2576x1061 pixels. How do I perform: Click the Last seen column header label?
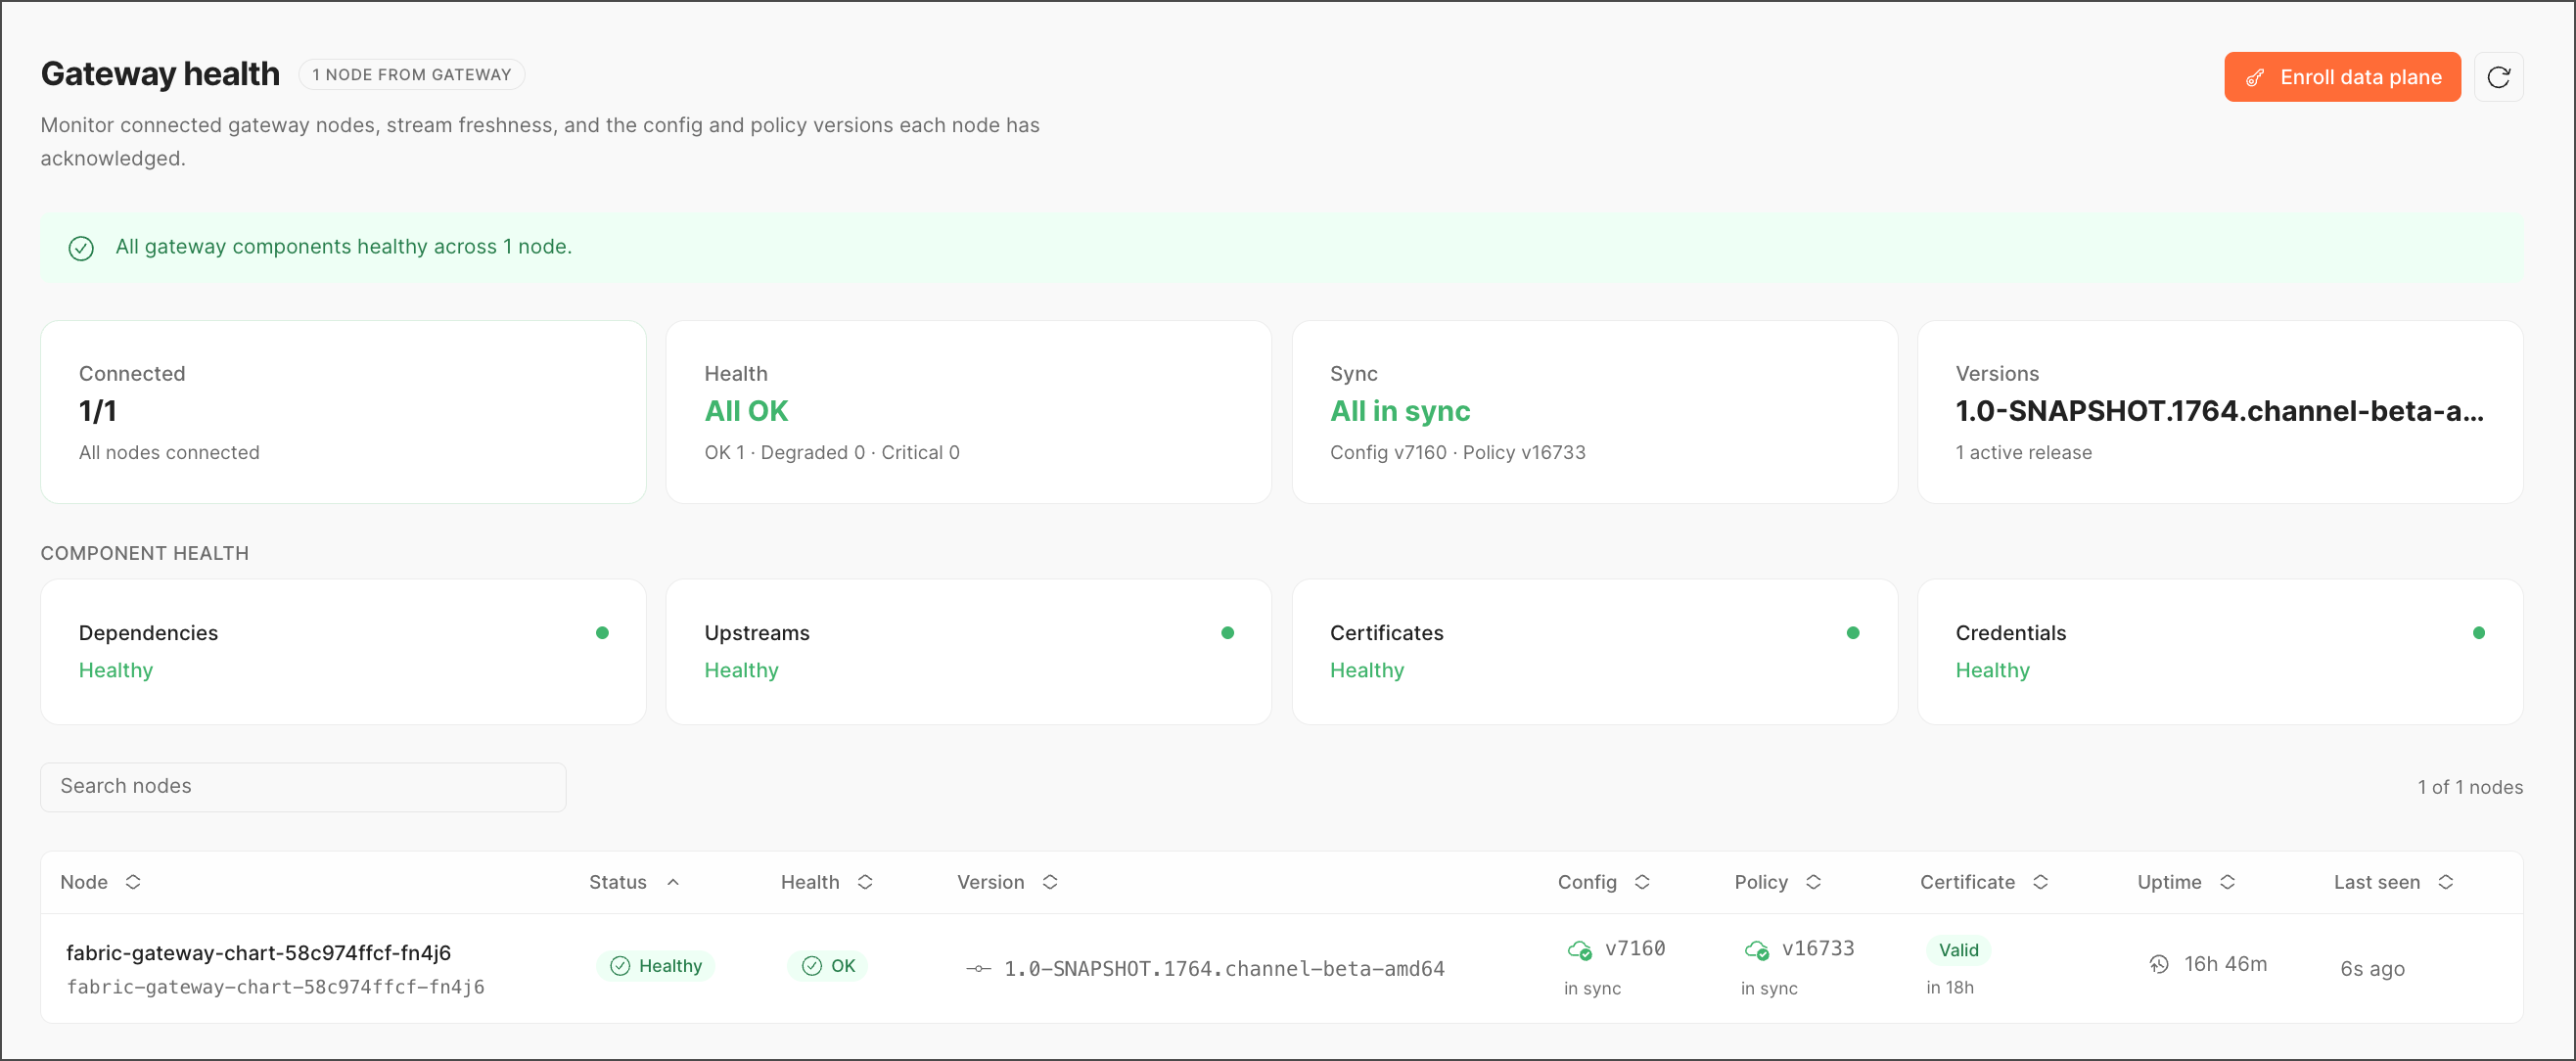tap(2377, 882)
